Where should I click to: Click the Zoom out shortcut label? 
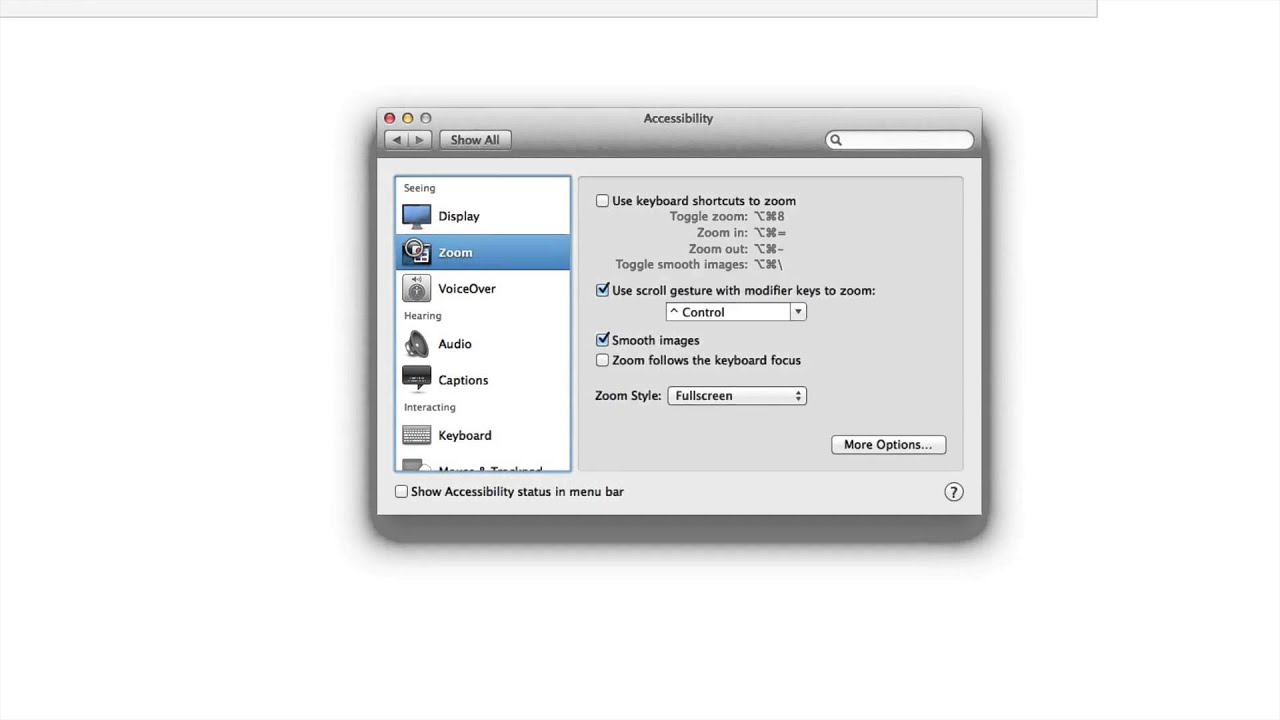tap(718, 249)
